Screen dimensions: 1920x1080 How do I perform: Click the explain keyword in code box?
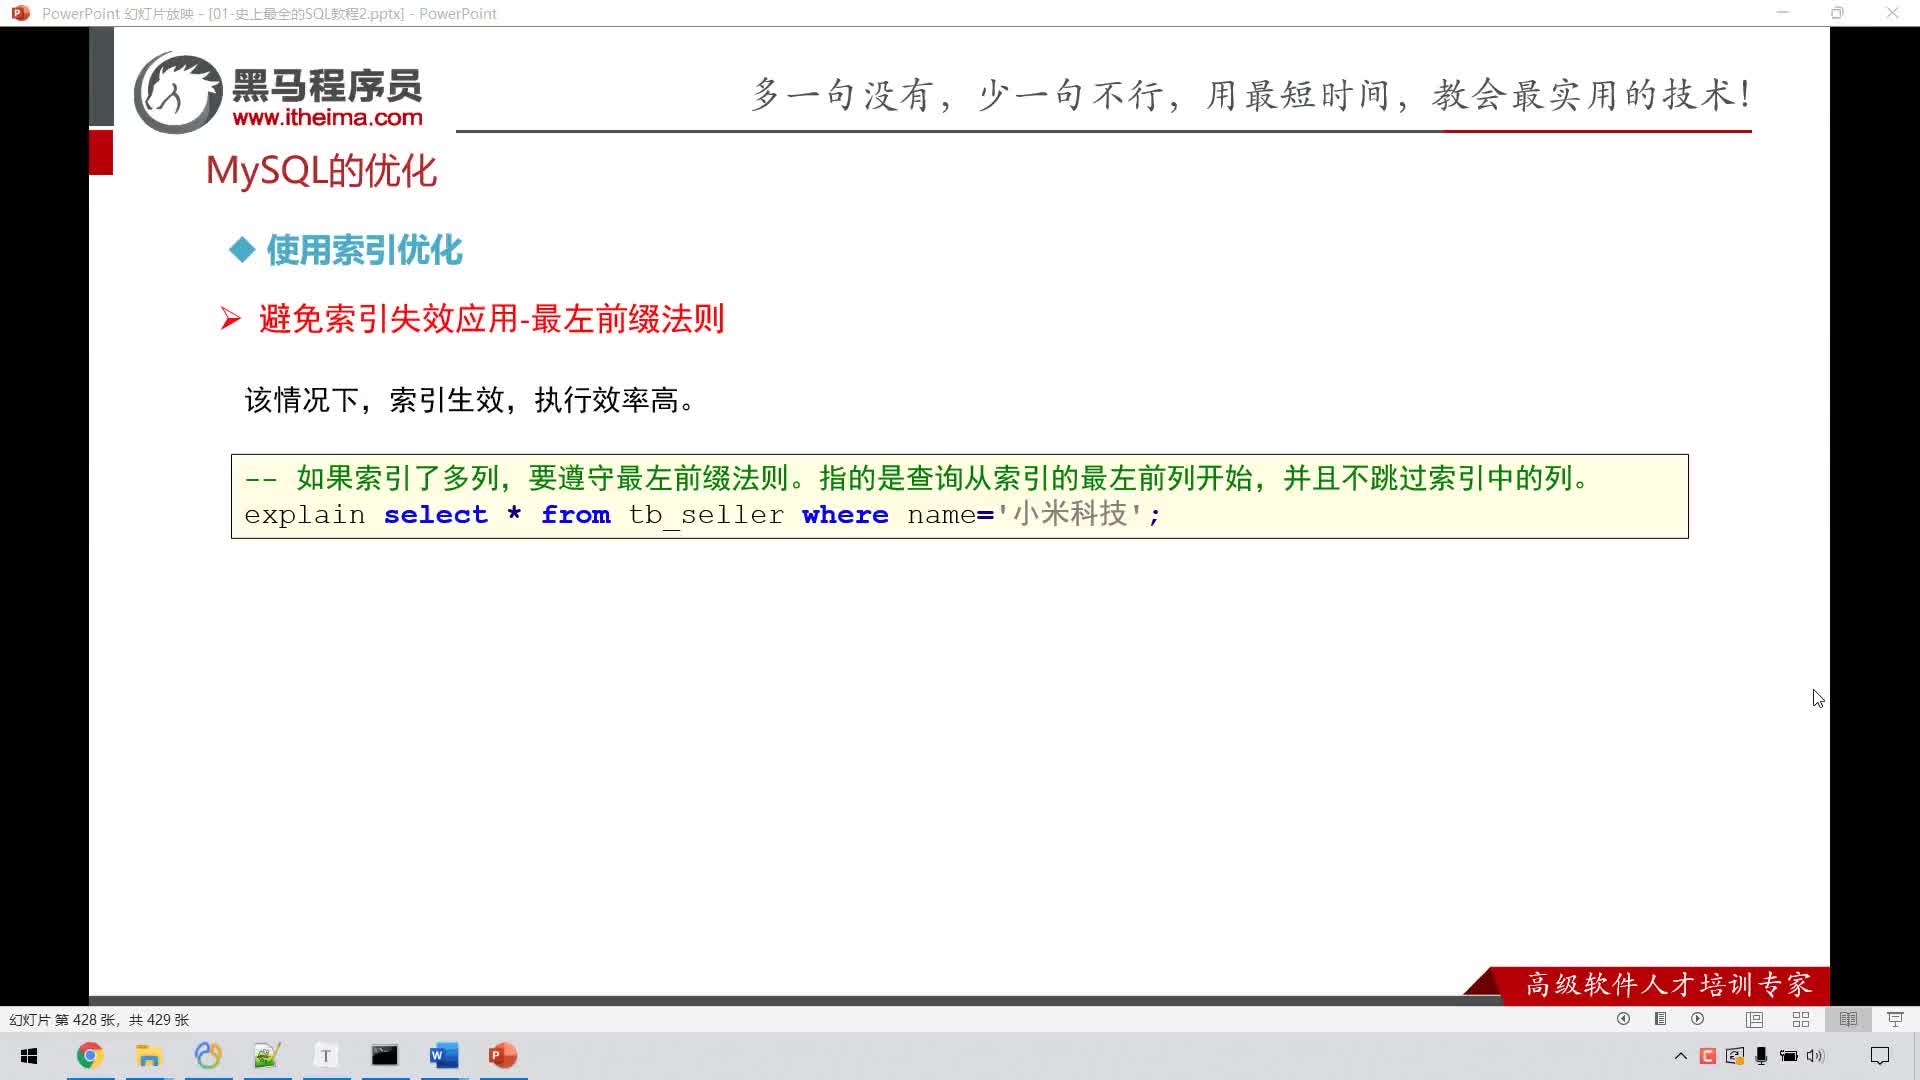point(305,515)
